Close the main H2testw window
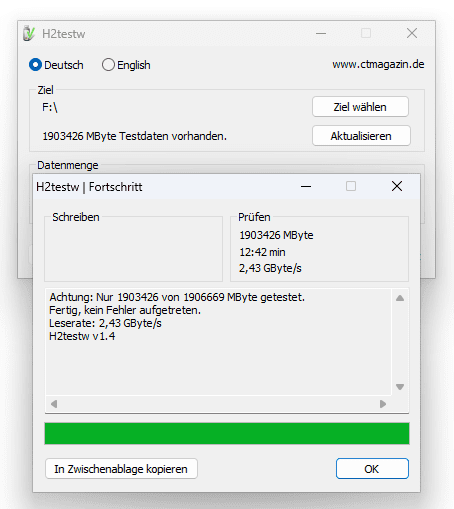Screen dimensions: 454x509 (412, 33)
